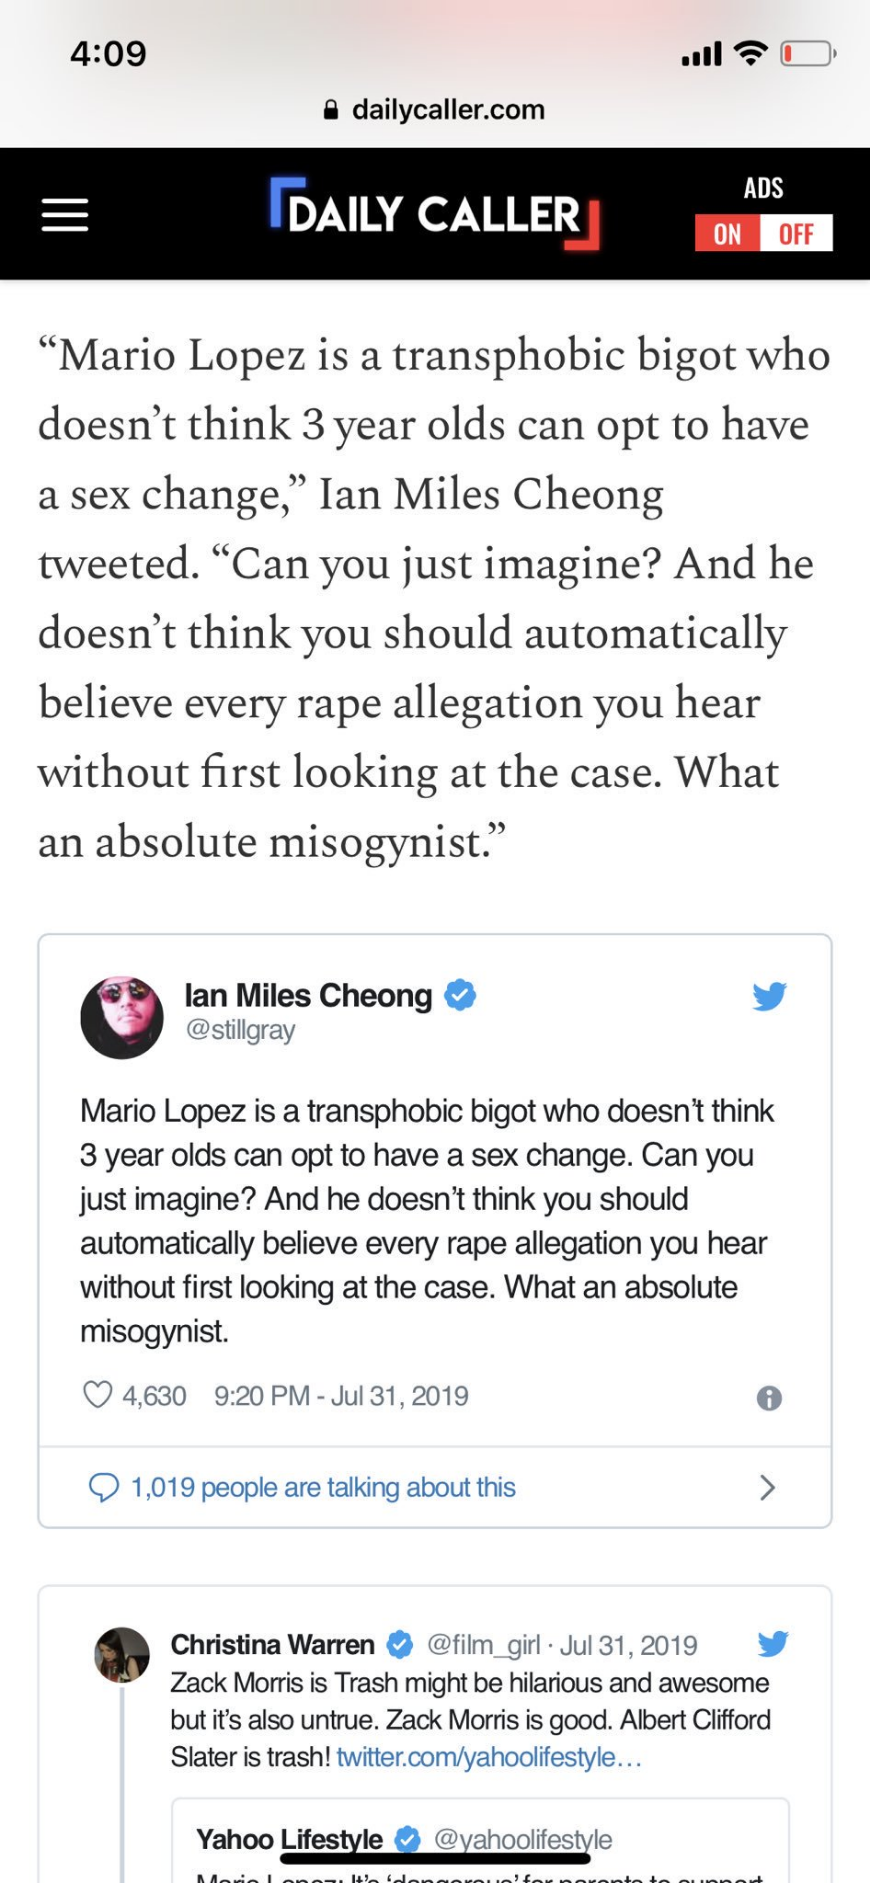
Task: Like the tweet with heart icon
Action: [98, 1395]
